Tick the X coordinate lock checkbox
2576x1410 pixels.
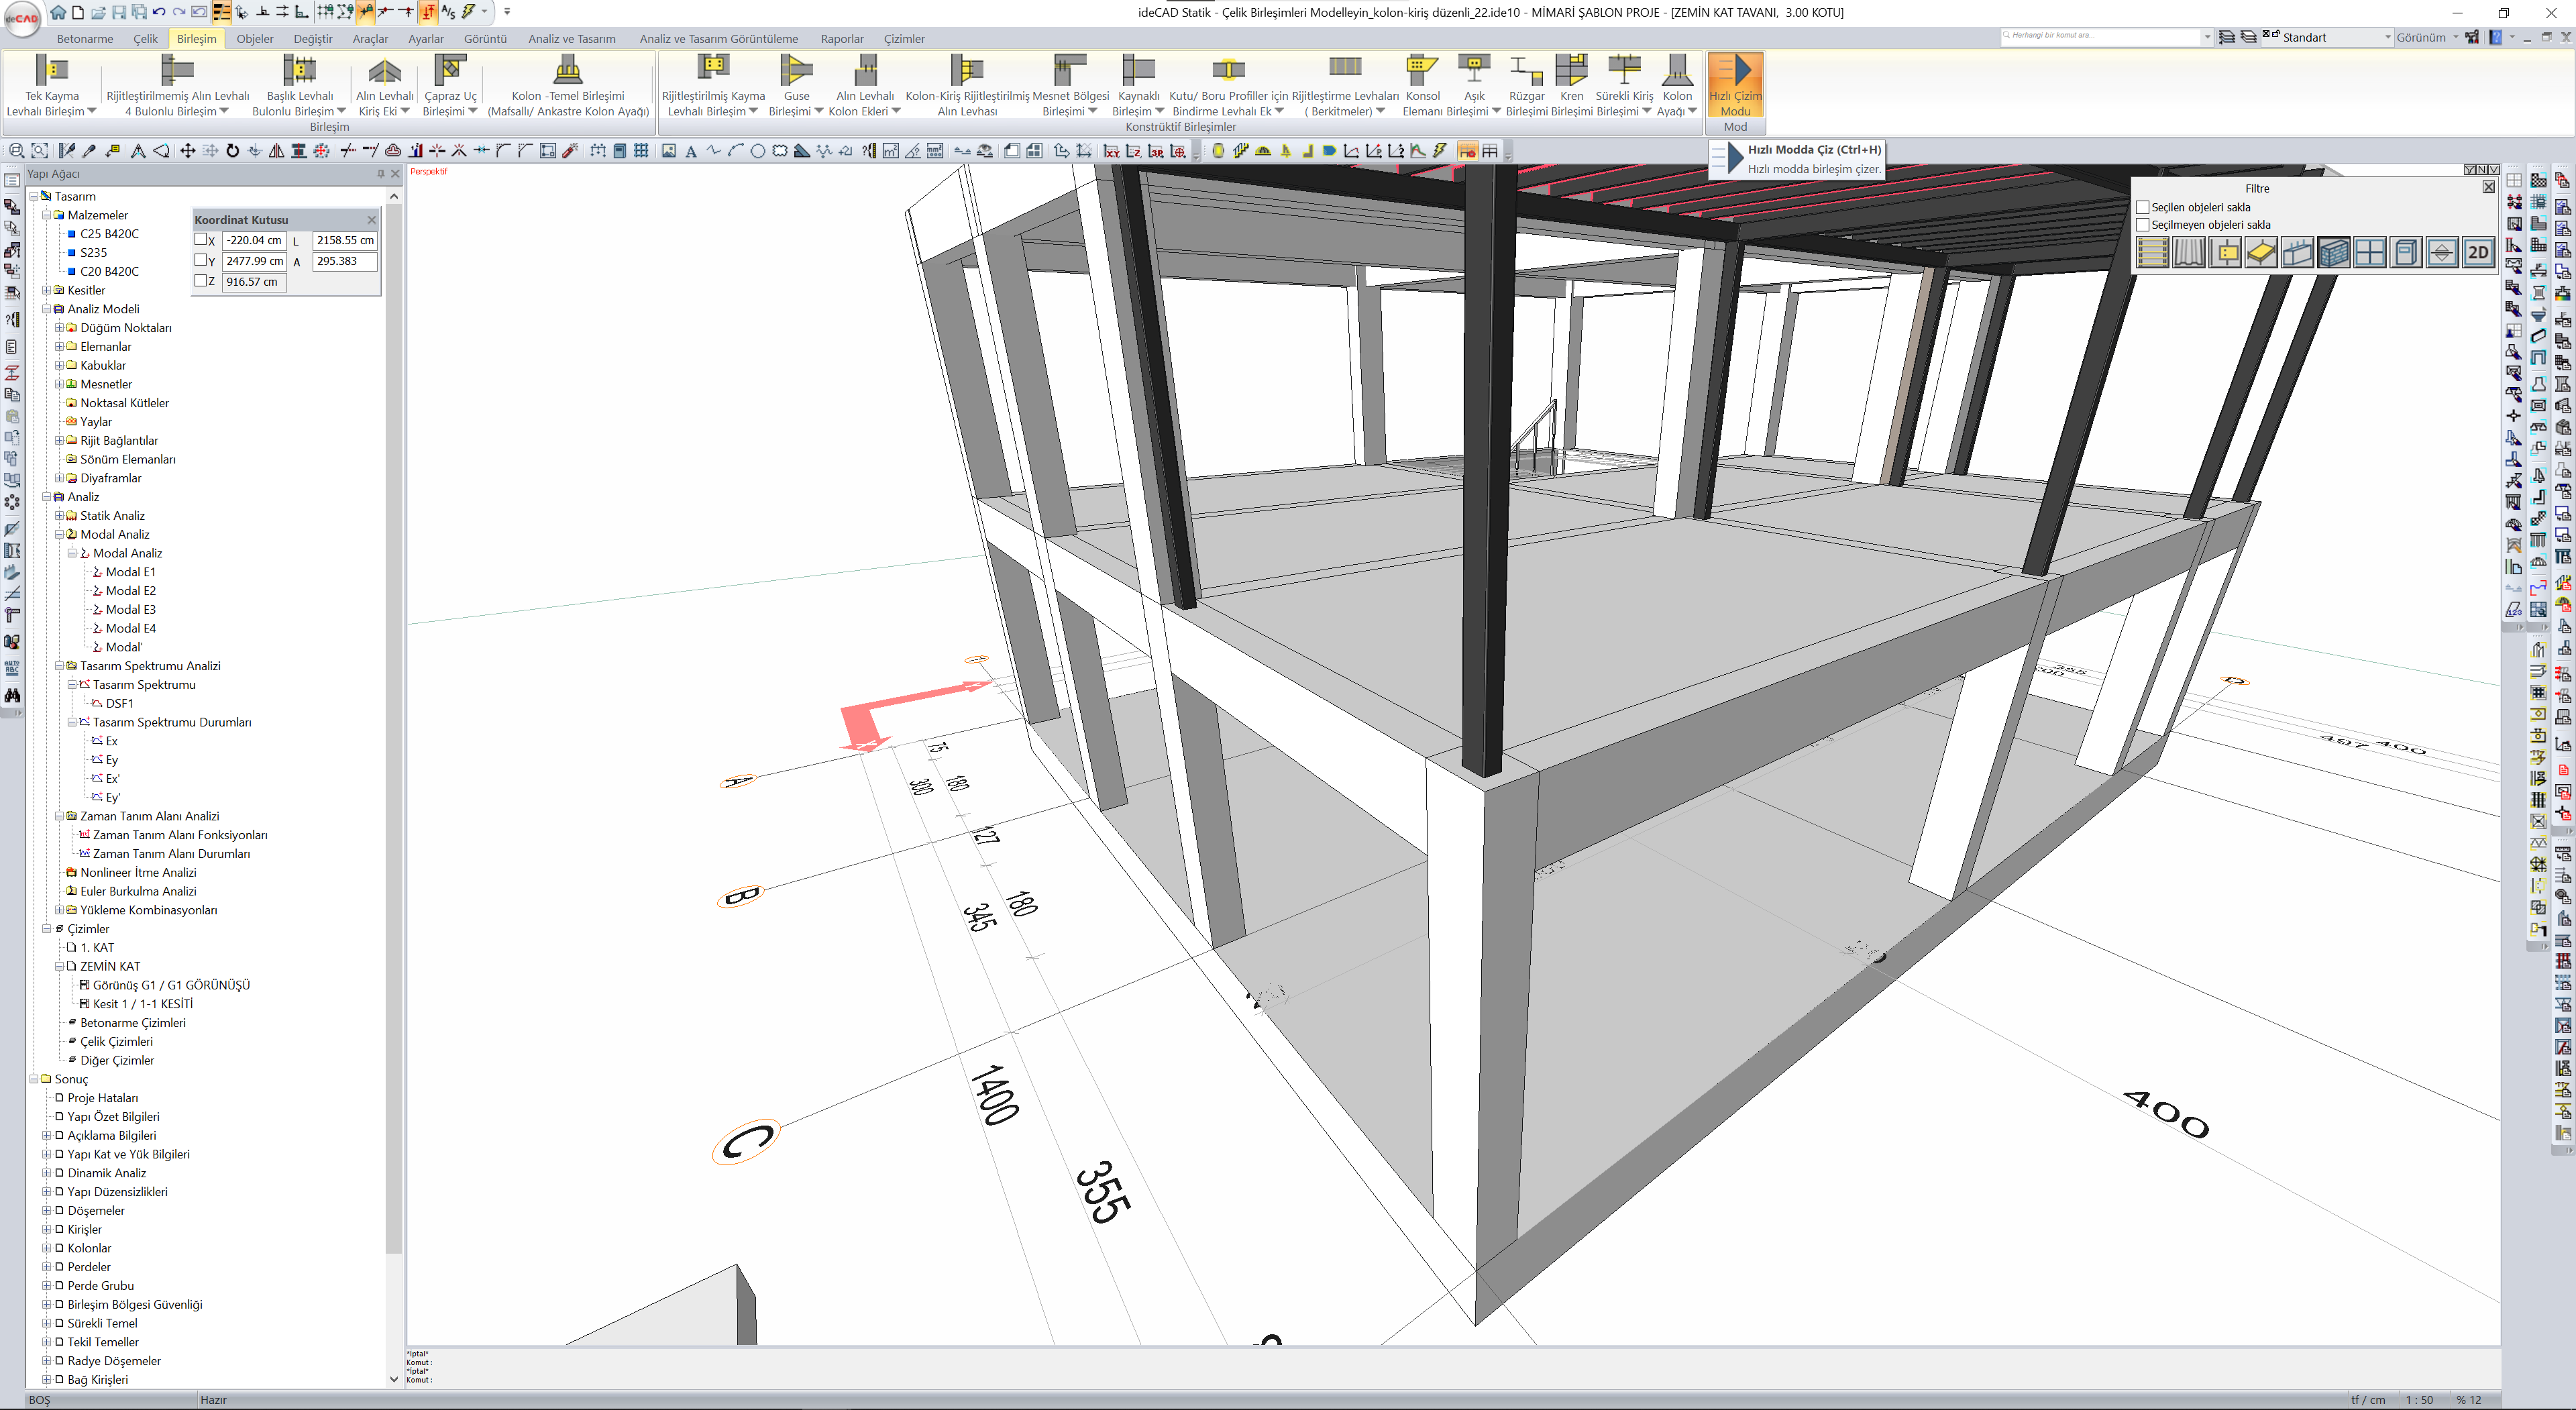coord(201,240)
